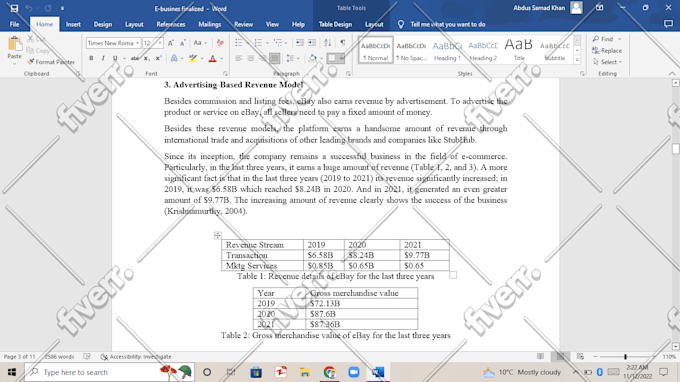This screenshot has width=680, height=382.
Task: Click the Paste button
Action: (x=14, y=49)
